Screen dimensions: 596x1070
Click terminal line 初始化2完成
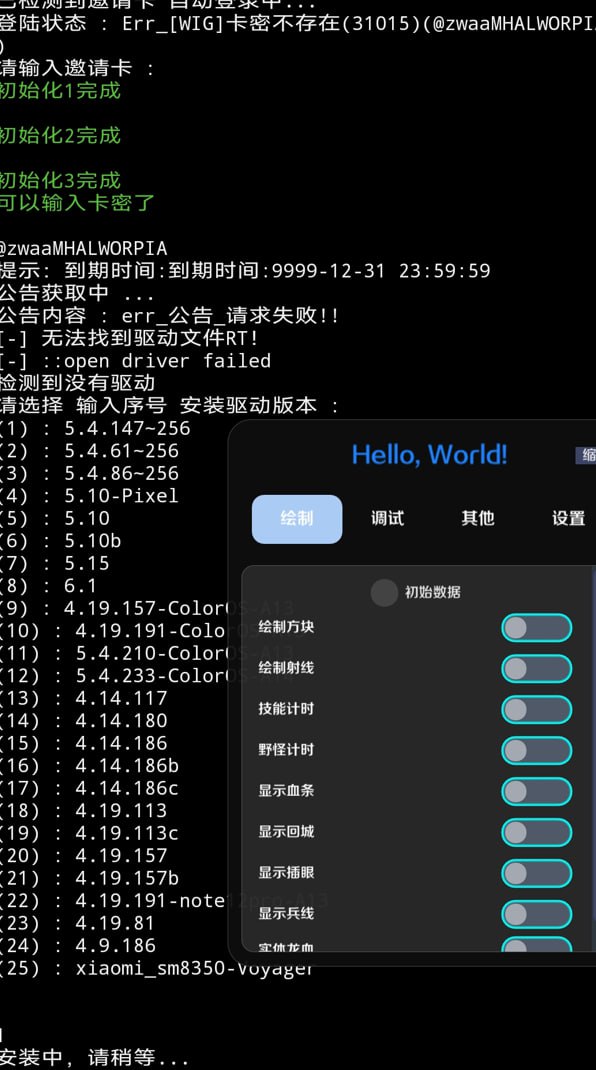[60, 135]
